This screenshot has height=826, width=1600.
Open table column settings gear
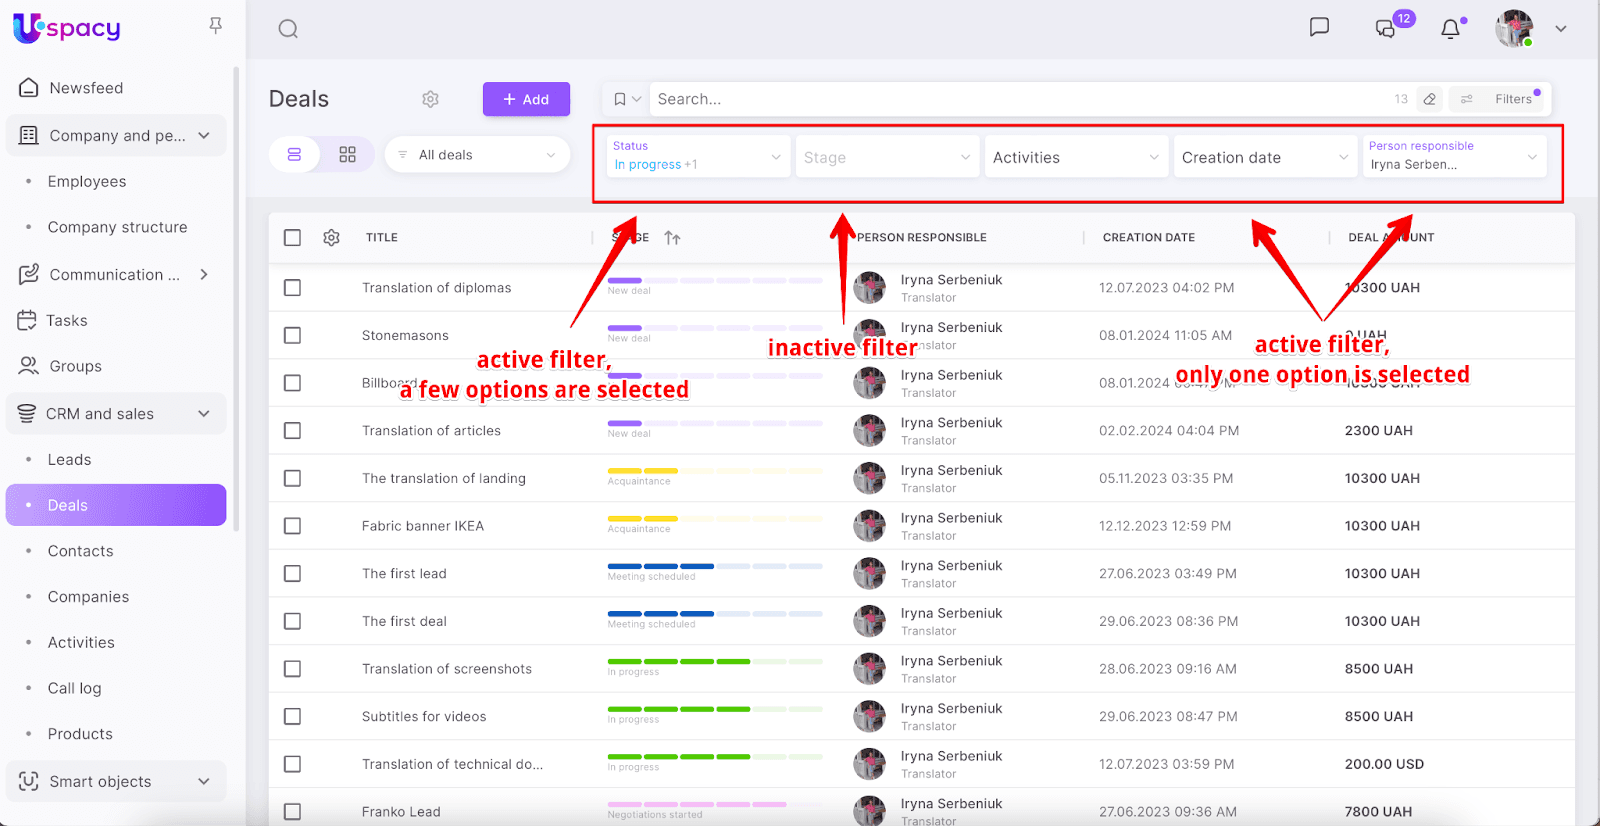331,238
